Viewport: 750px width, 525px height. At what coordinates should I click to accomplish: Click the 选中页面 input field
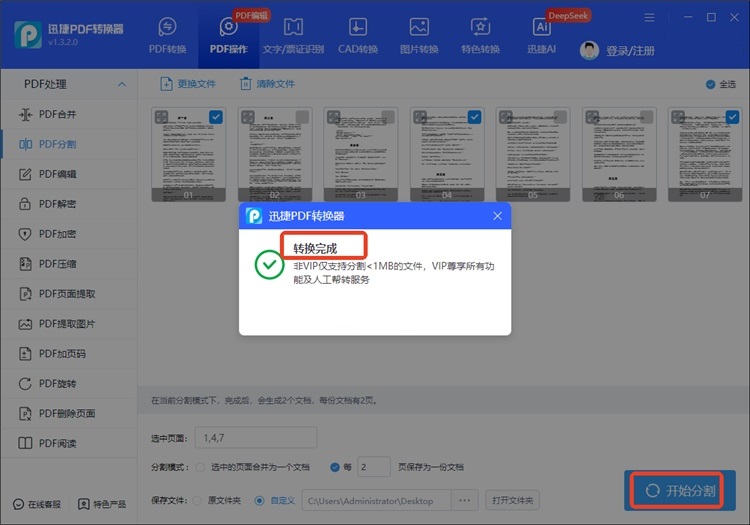258,437
